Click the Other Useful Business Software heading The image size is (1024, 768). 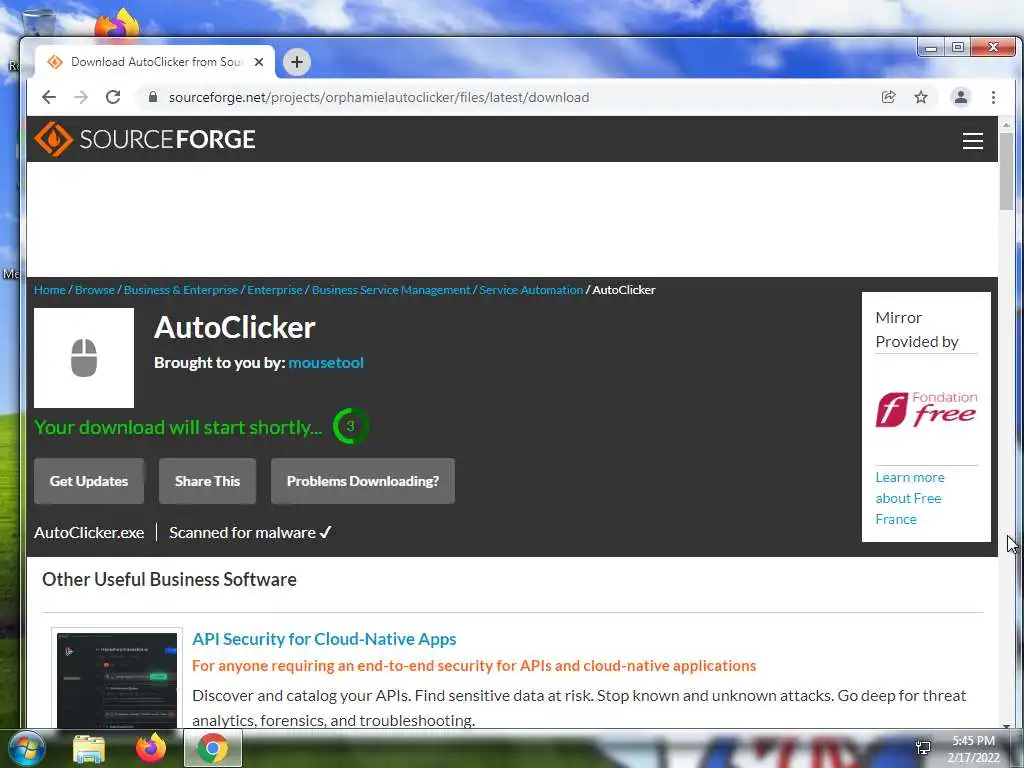pos(169,579)
